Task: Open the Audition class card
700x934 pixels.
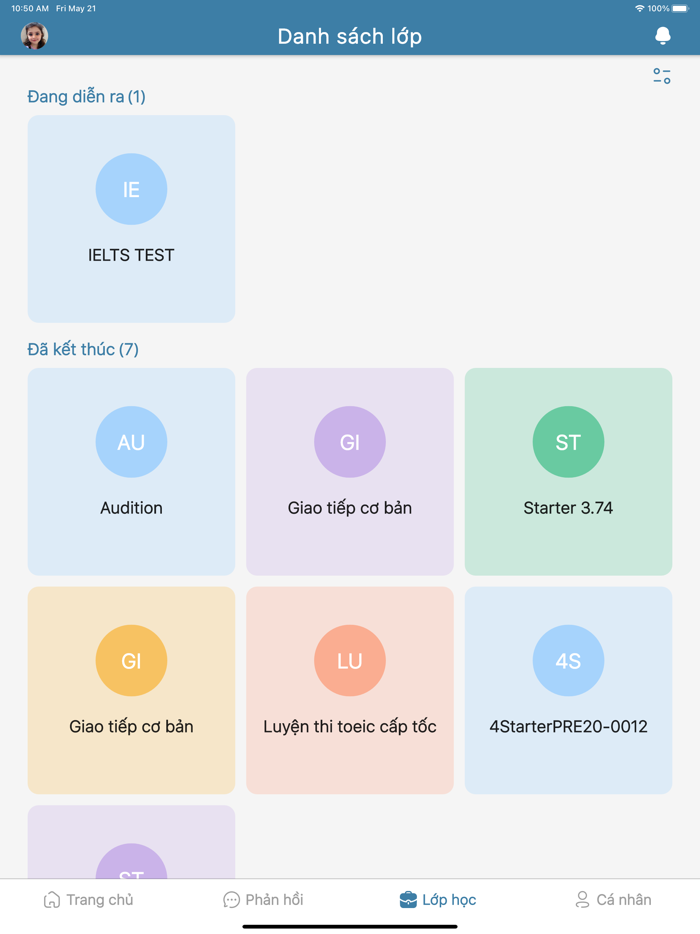Action: coord(131,508)
